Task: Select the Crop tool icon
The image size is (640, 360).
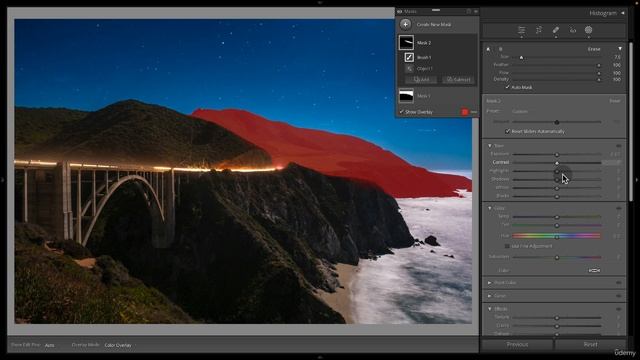Action: tap(539, 30)
